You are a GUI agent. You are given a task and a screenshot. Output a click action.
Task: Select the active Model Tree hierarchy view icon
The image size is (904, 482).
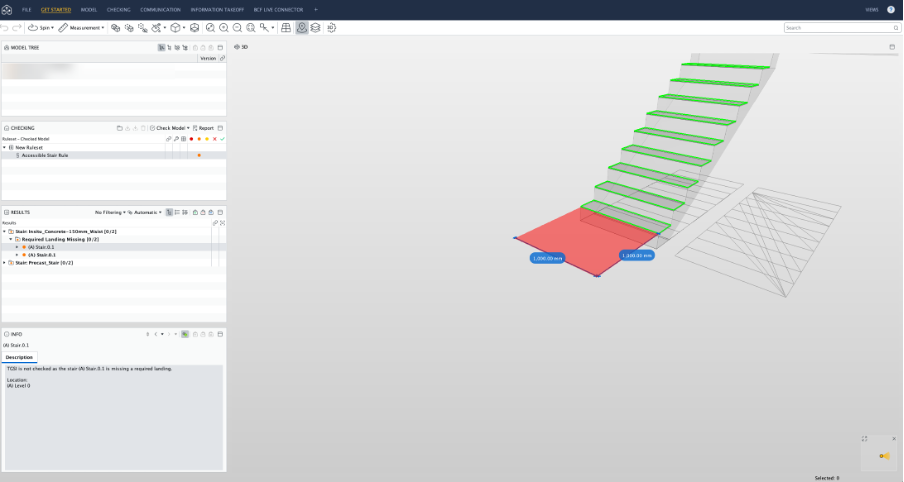click(161, 48)
